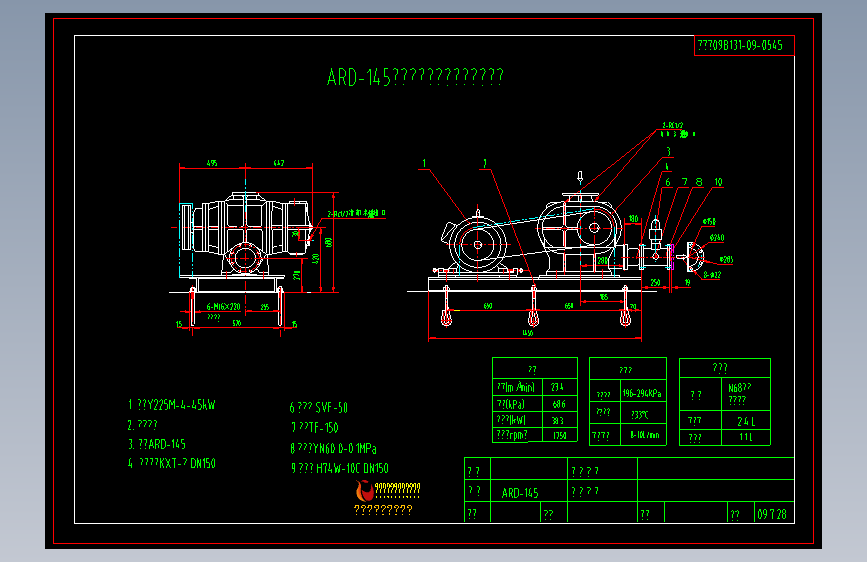Click legend item '3. ??ARD-145'

(x=157, y=444)
